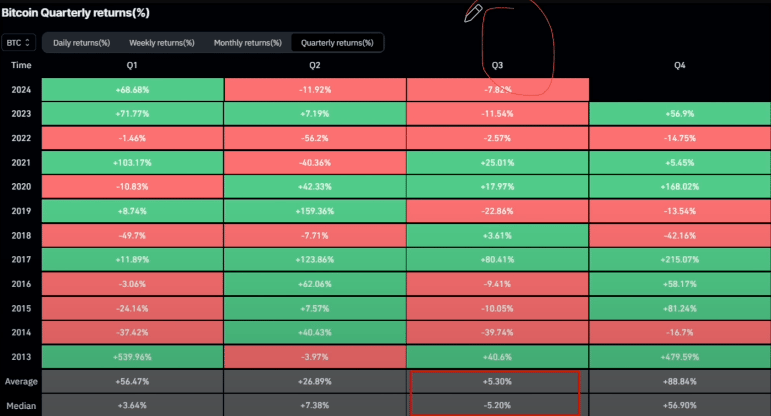Click the +56.9% cell for 2023 Q4

[680, 114]
